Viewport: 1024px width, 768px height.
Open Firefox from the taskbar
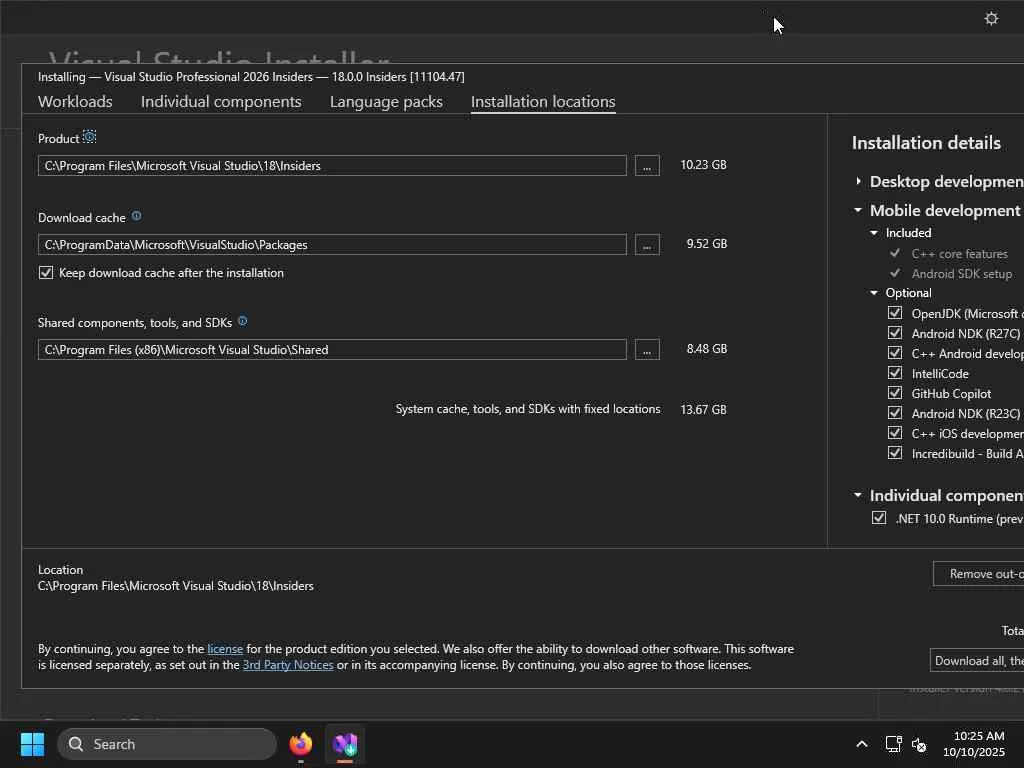pyautogui.click(x=300, y=744)
